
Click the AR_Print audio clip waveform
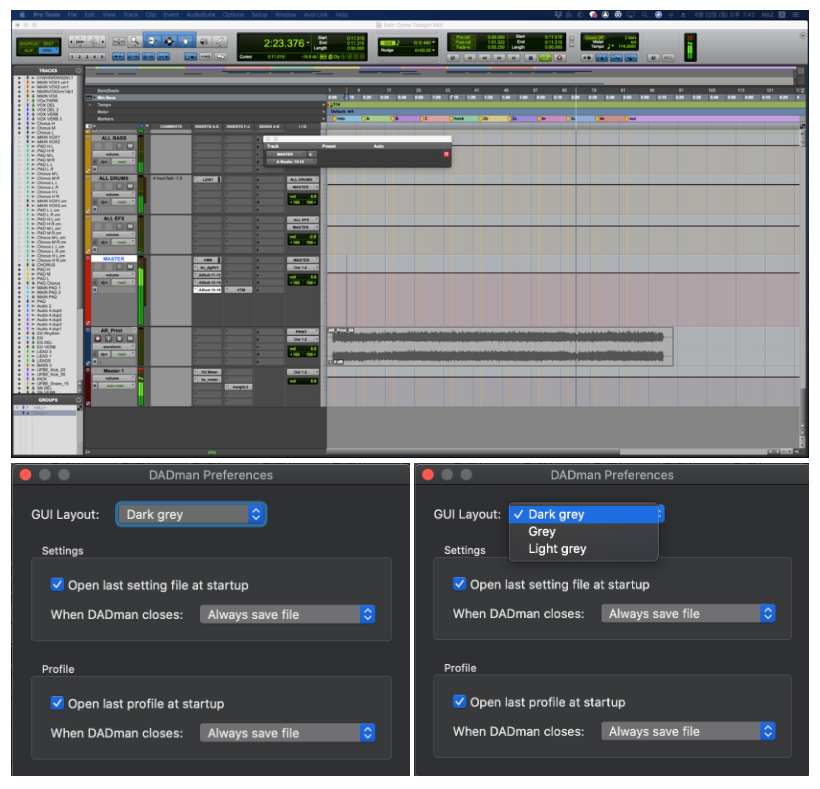tap(500, 347)
